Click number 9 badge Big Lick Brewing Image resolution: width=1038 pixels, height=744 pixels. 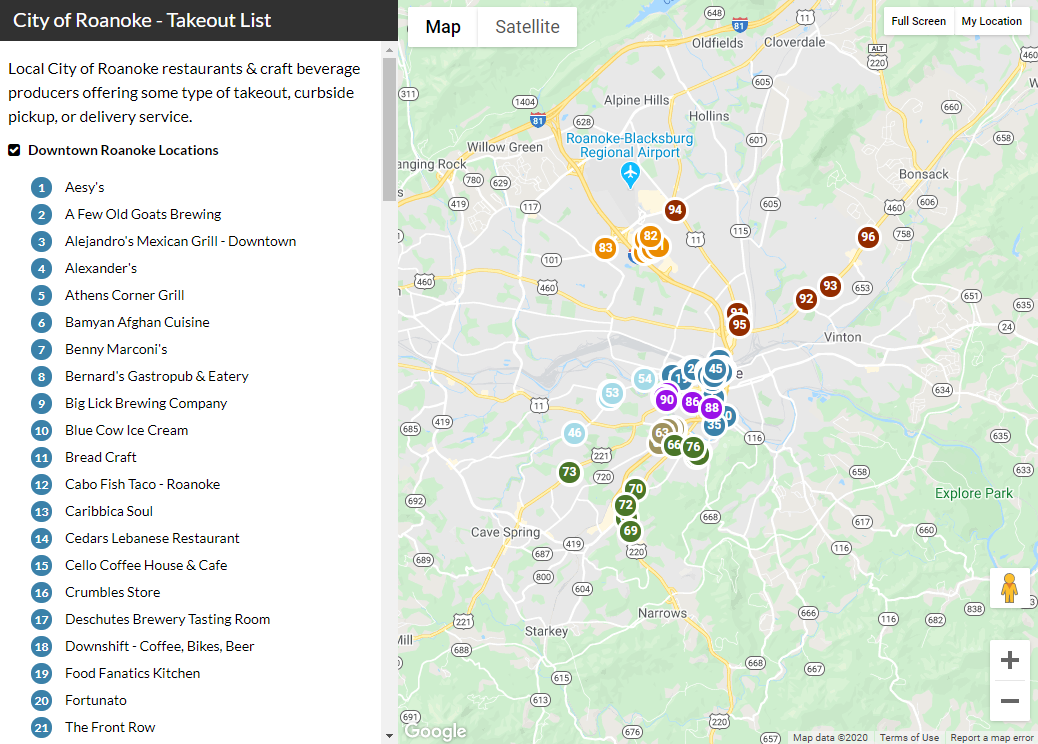click(42, 404)
